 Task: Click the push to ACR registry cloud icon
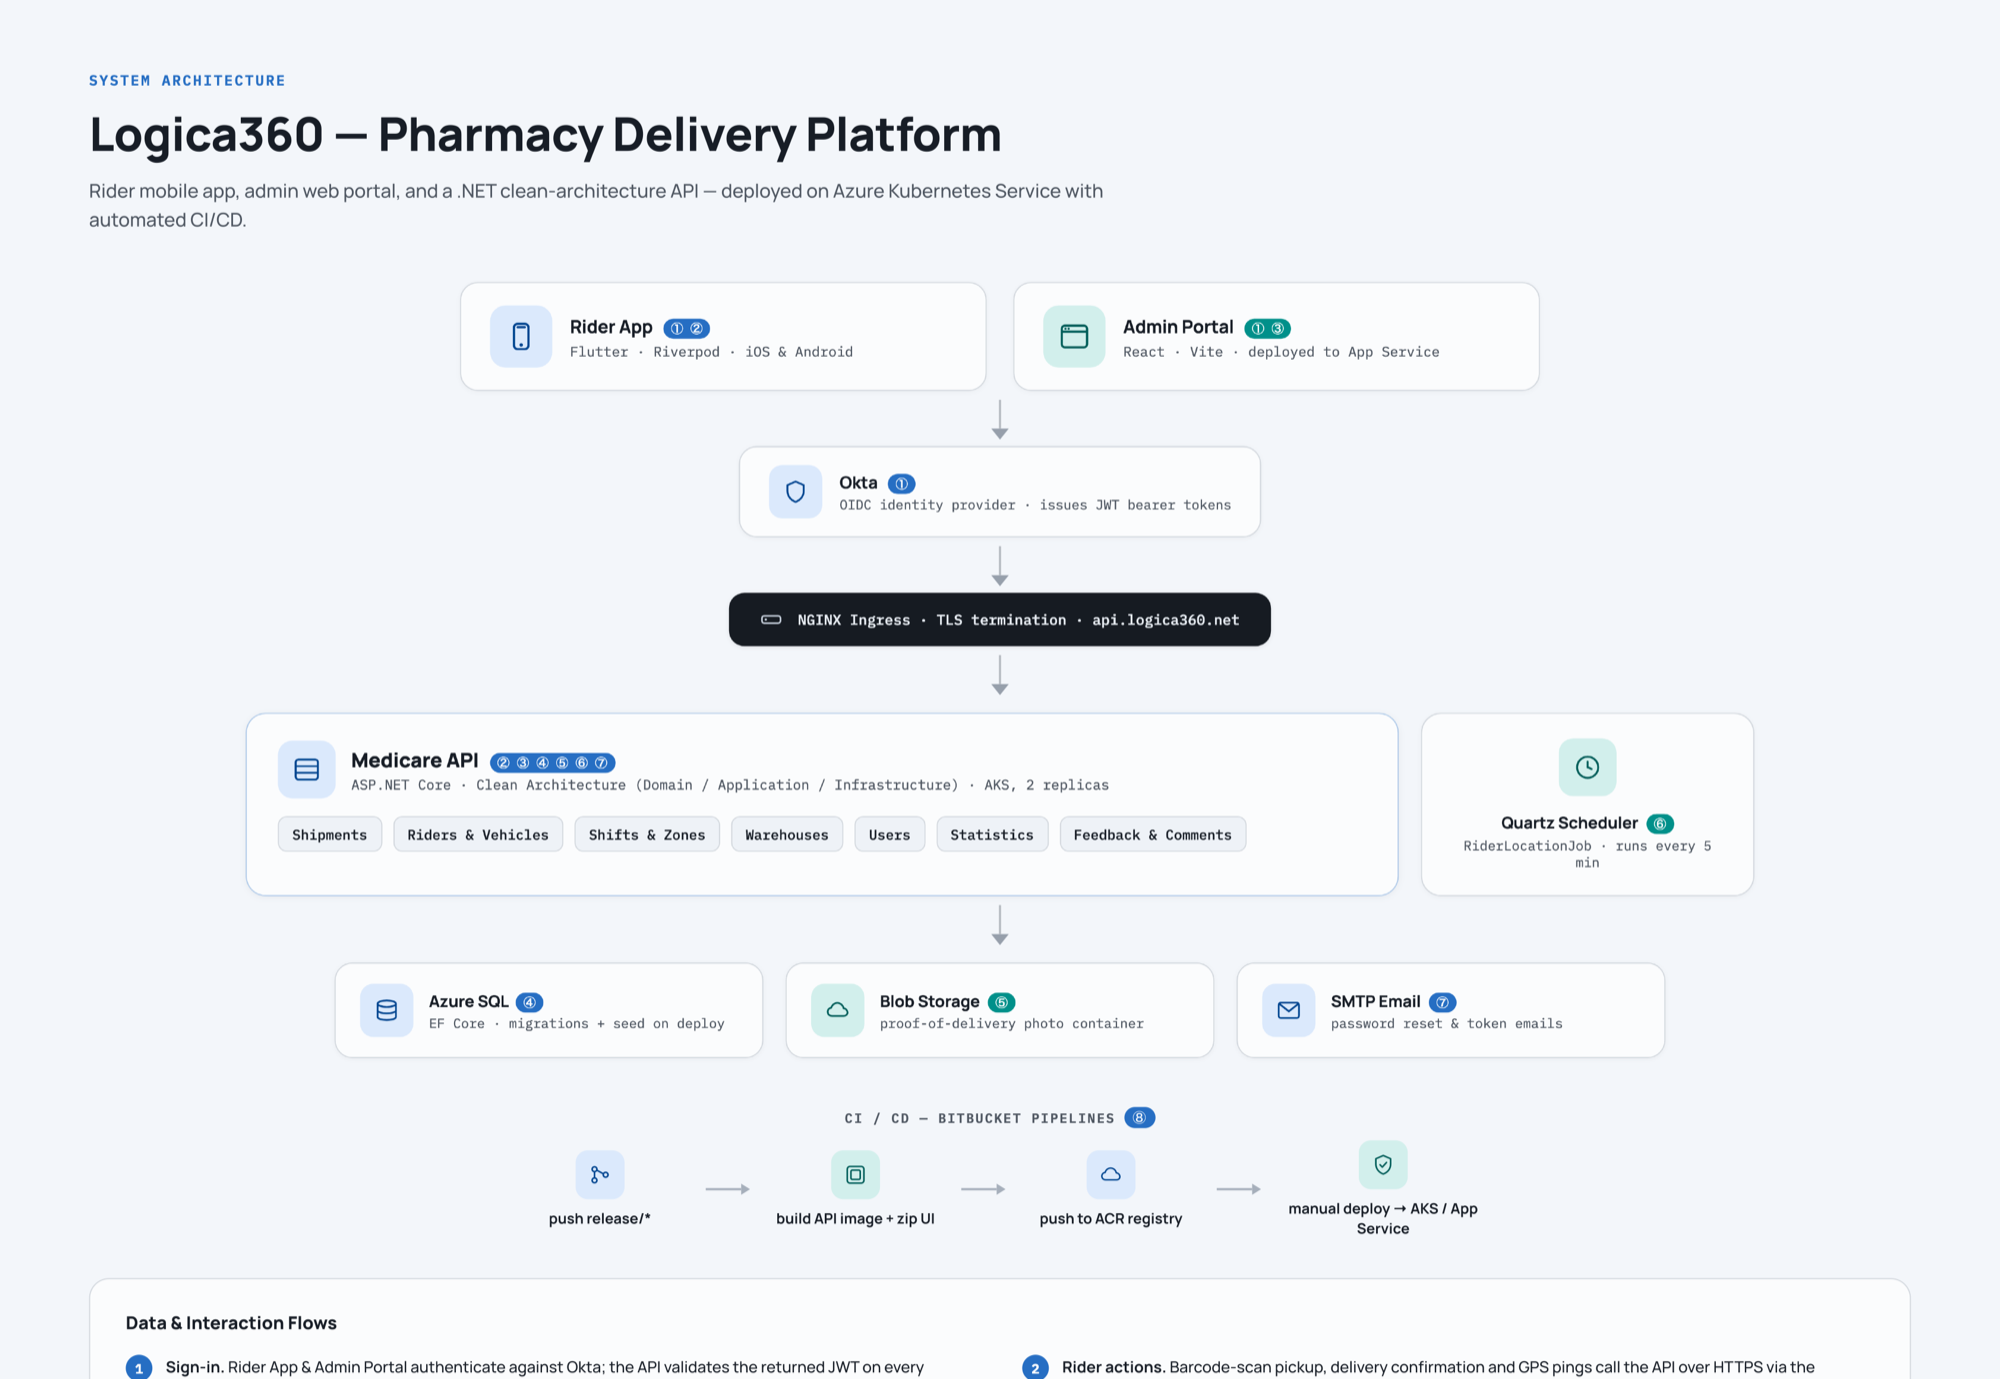[1111, 1174]
